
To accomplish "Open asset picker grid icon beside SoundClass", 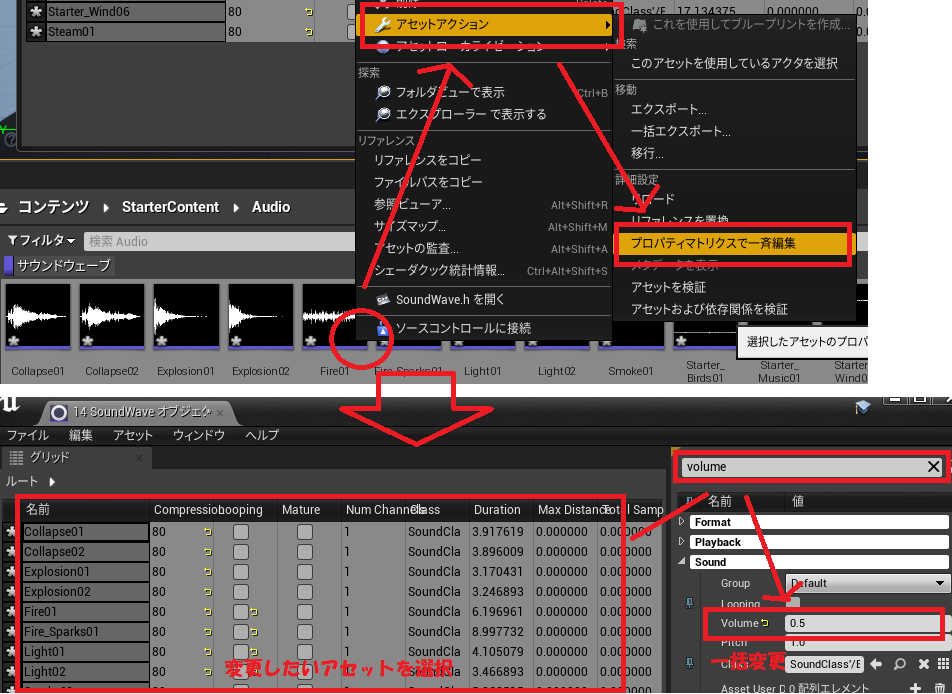I will coord(943,664).
